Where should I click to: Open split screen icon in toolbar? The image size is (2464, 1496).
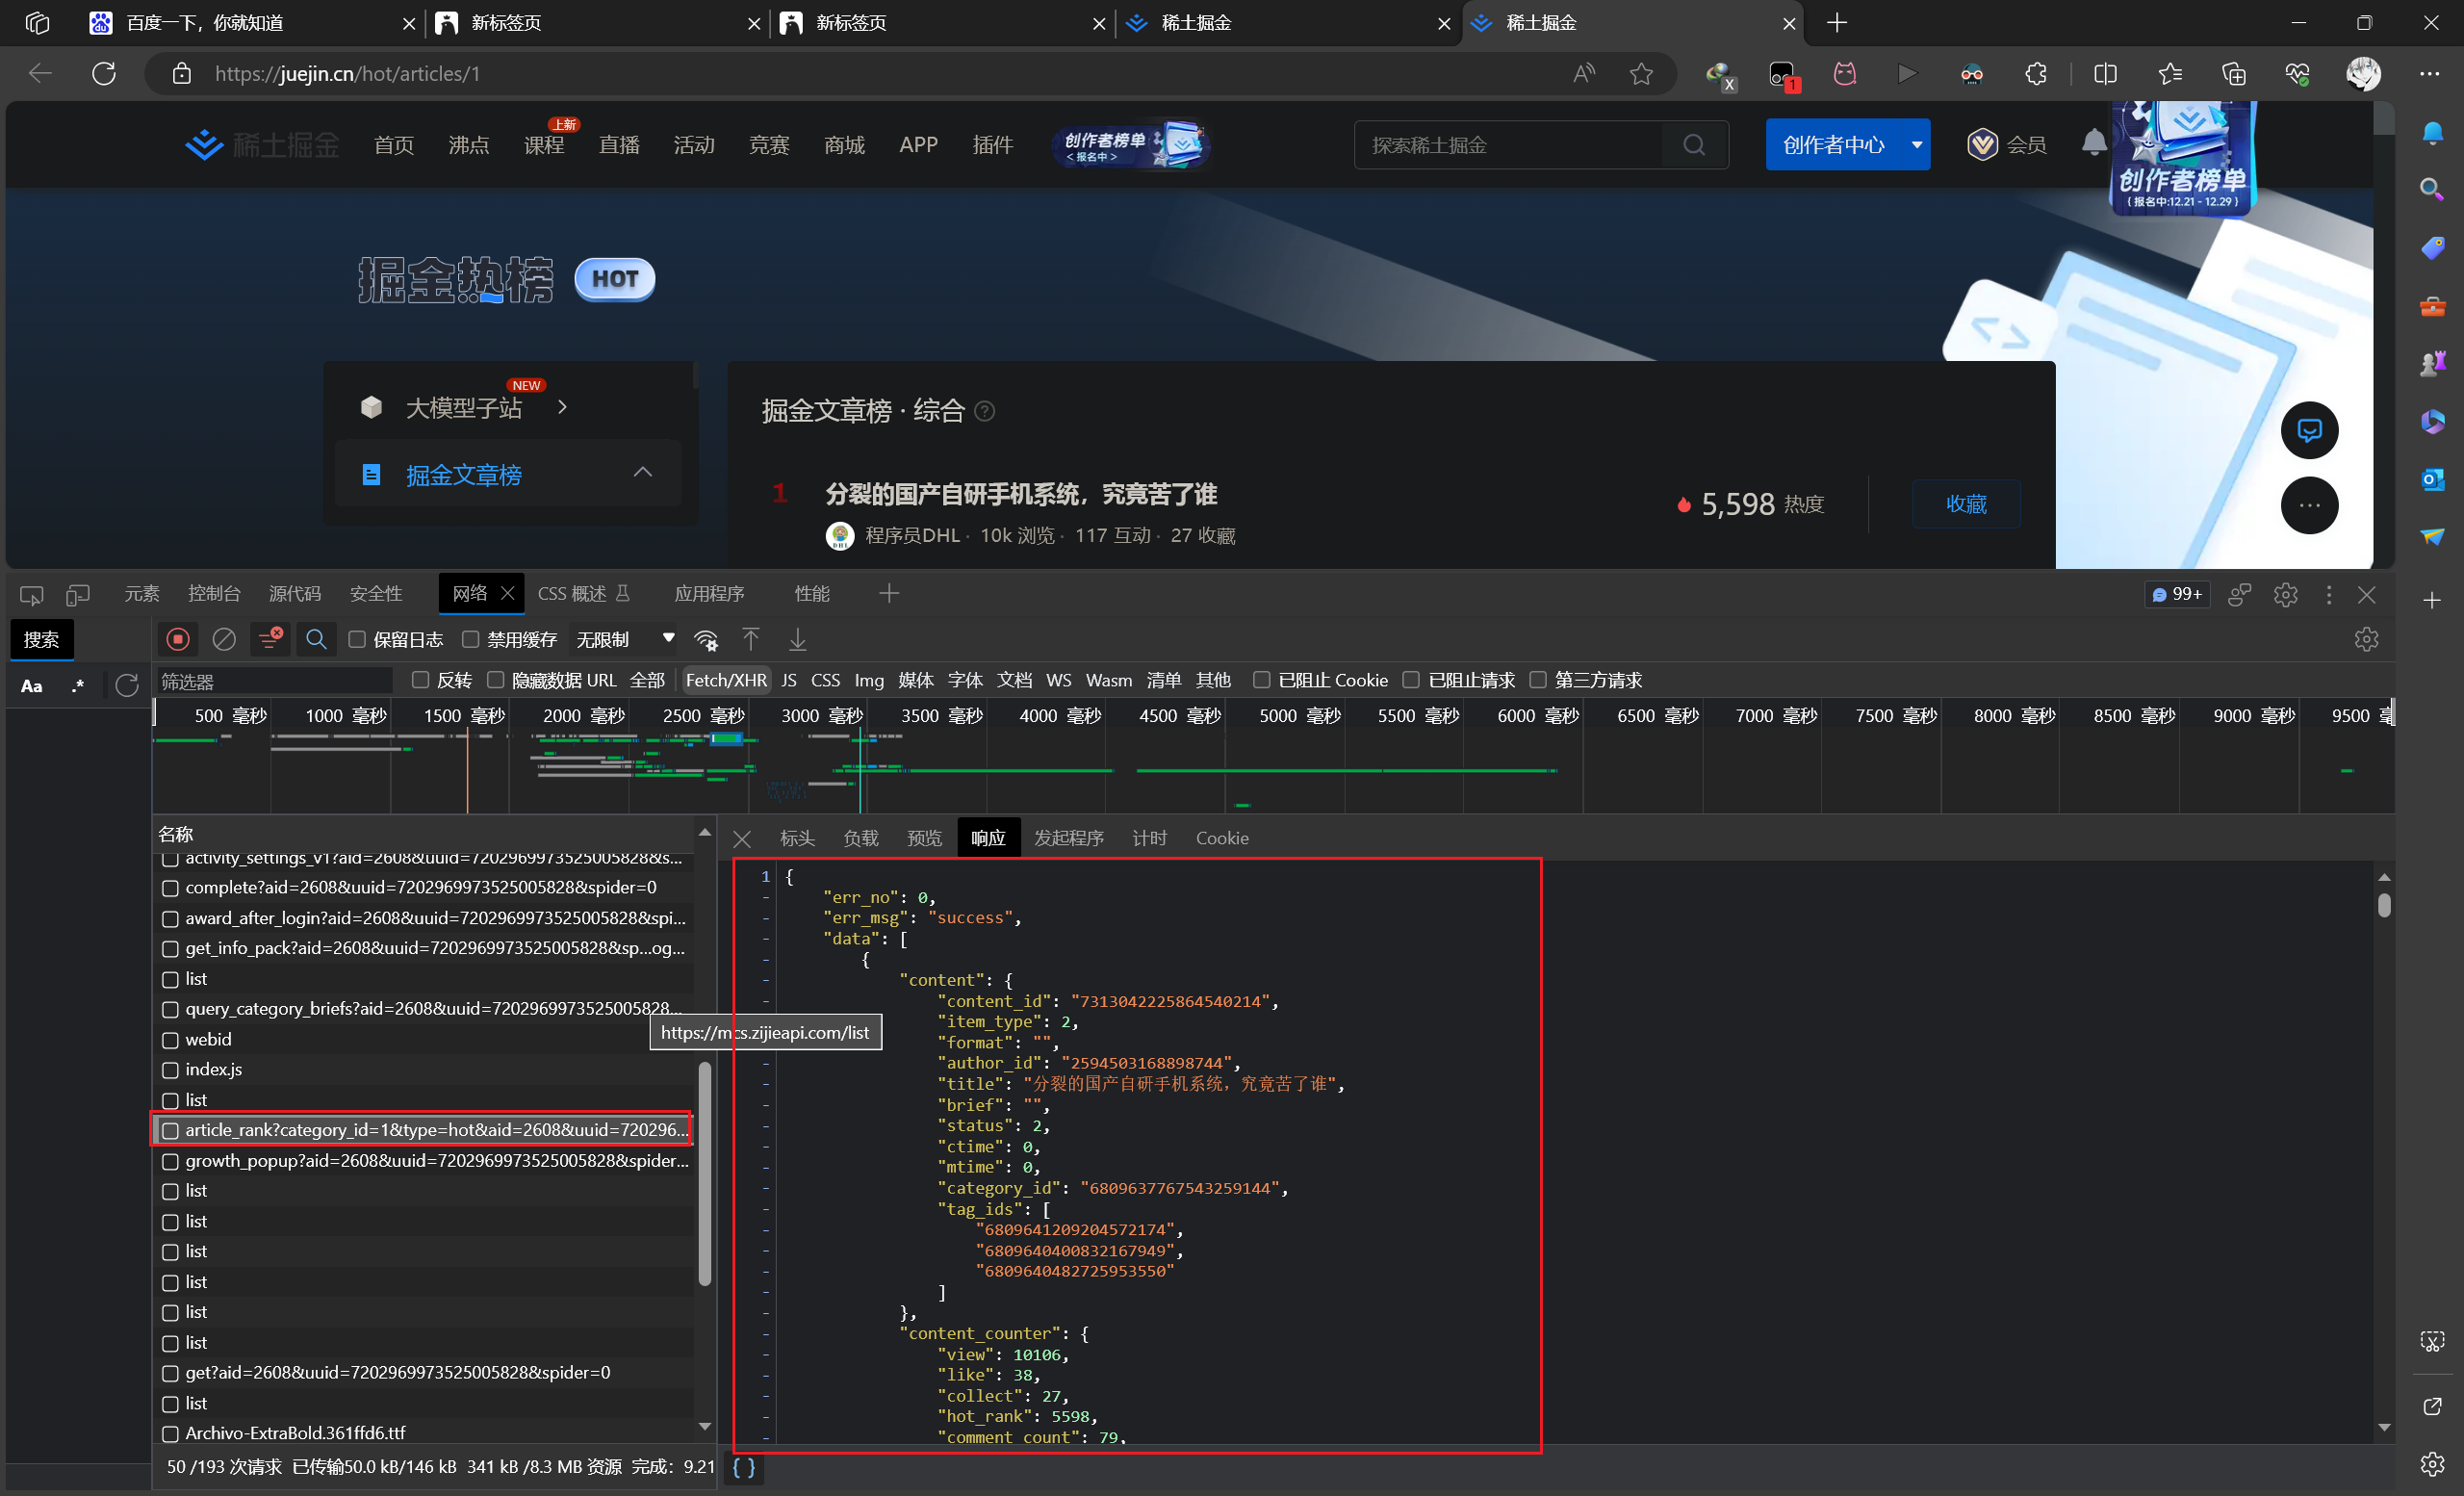tap(2104, 73)
